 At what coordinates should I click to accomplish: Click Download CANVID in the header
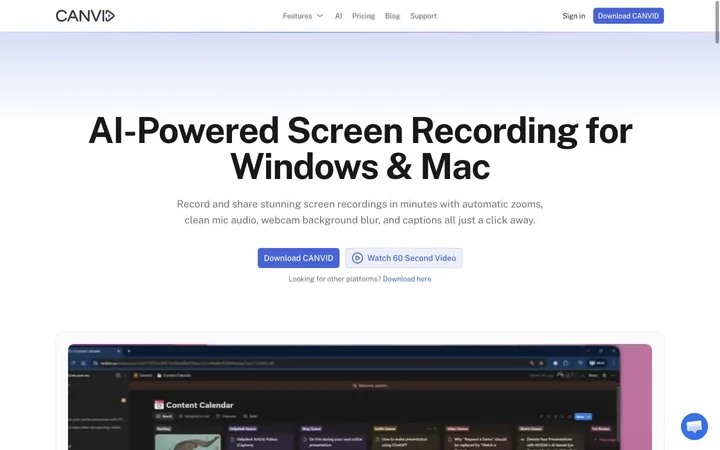click(628, 16)
